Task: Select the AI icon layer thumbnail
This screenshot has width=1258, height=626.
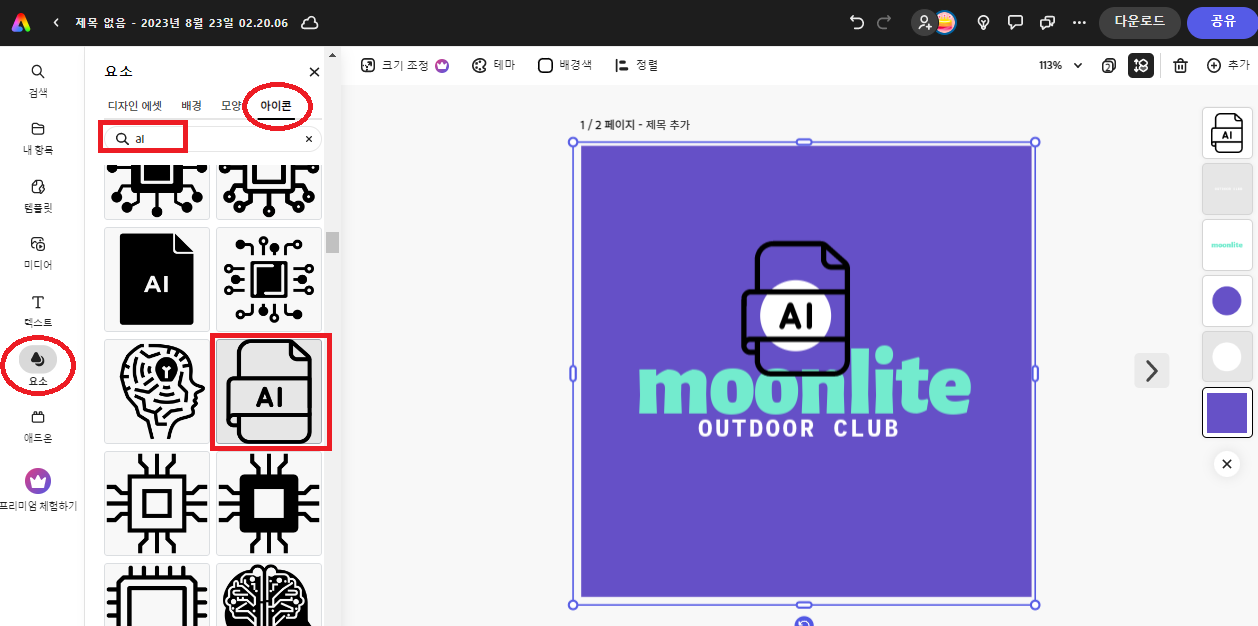Action: pyautogui.click(x=1227, y=133)
